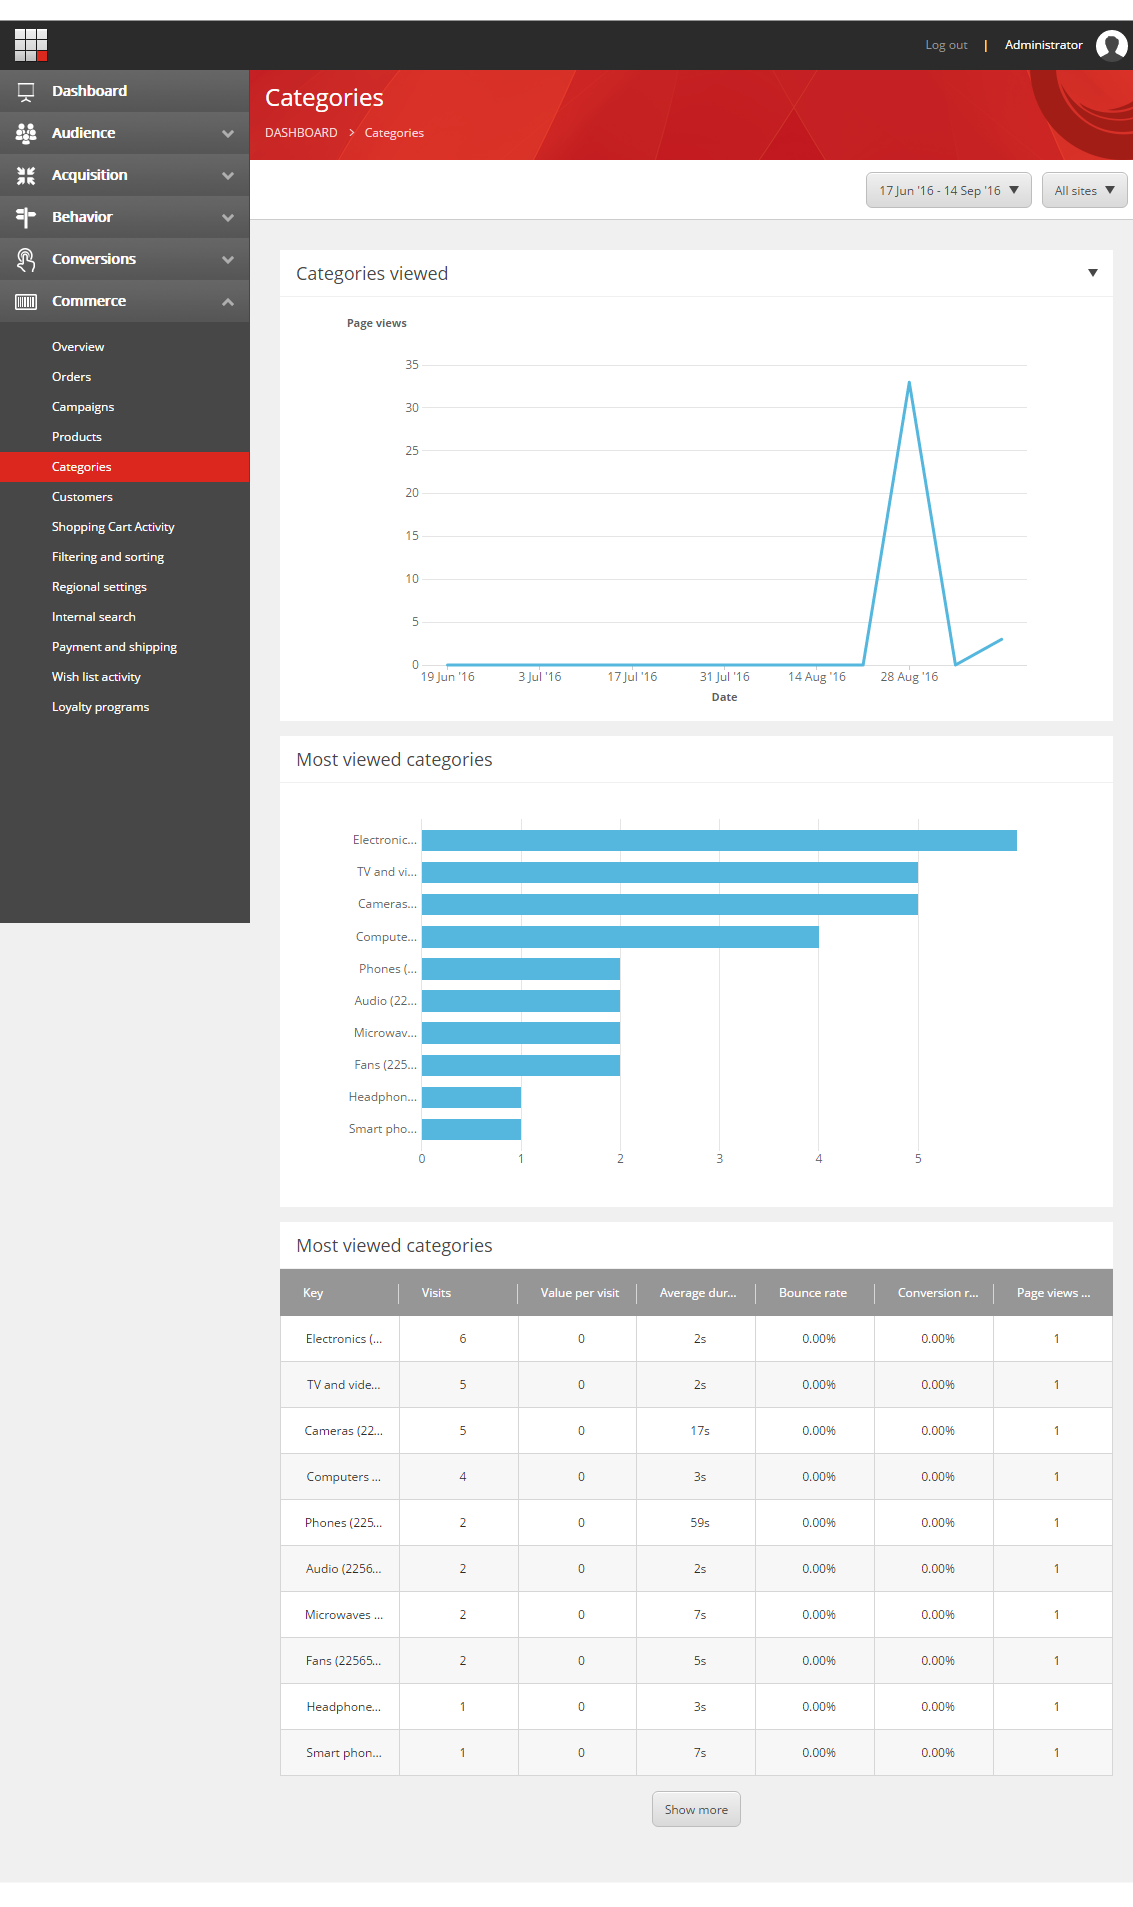Select Shopping Cart Activity in sidebar

click(x=113, y=527)
